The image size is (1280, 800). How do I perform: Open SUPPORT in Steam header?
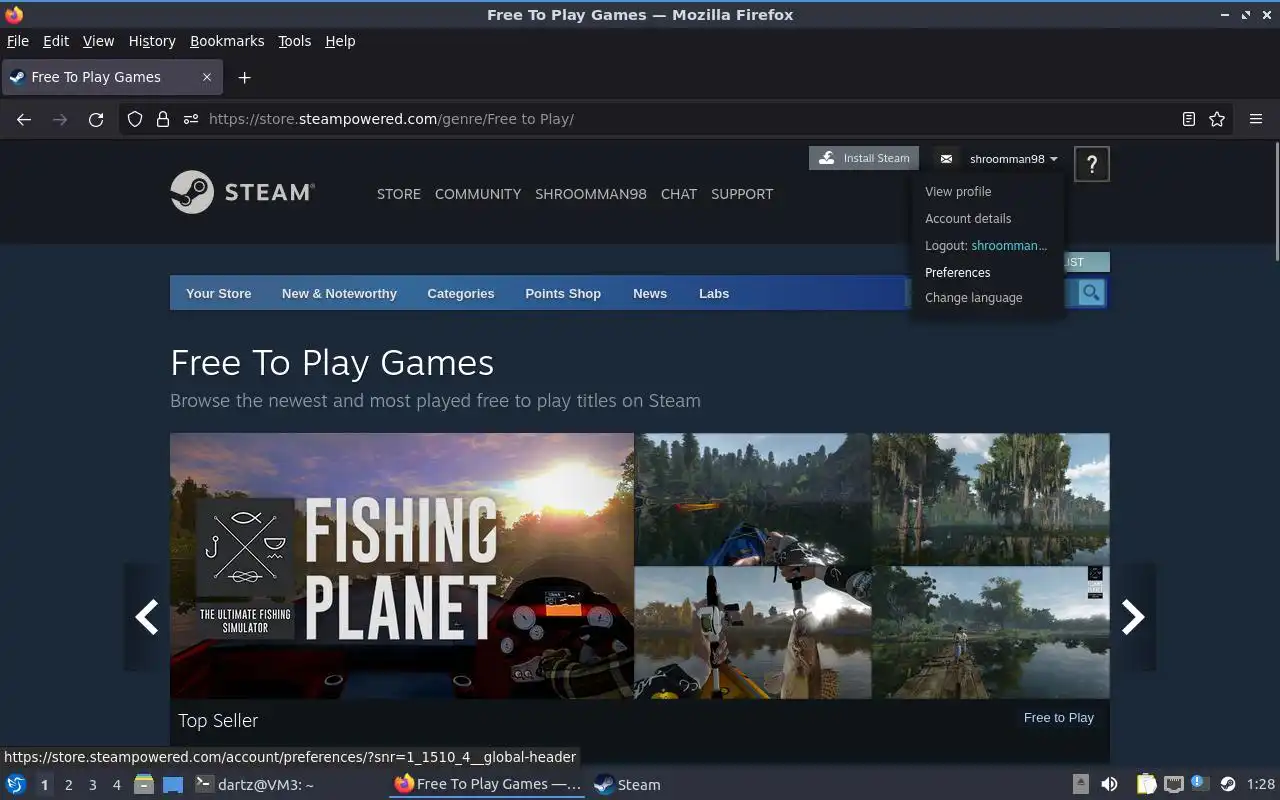click(742, 194)
